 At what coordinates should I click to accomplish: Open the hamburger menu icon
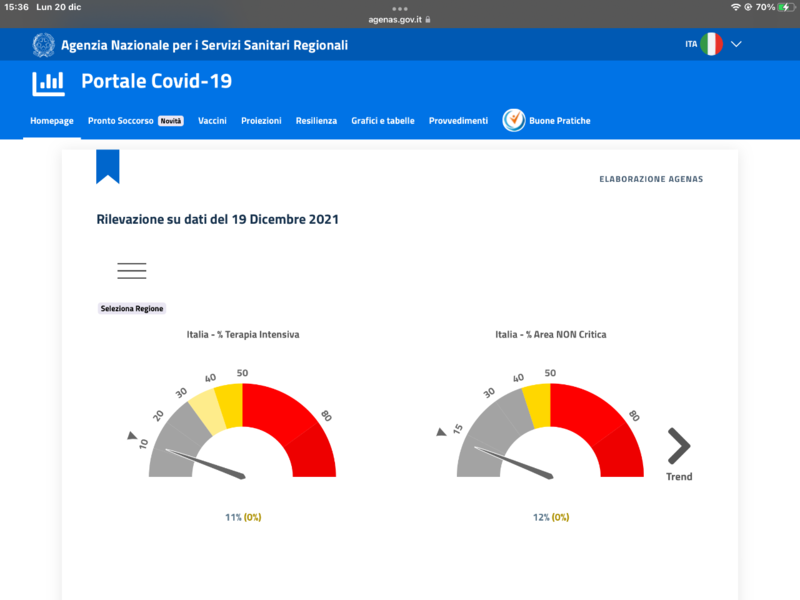132,270
